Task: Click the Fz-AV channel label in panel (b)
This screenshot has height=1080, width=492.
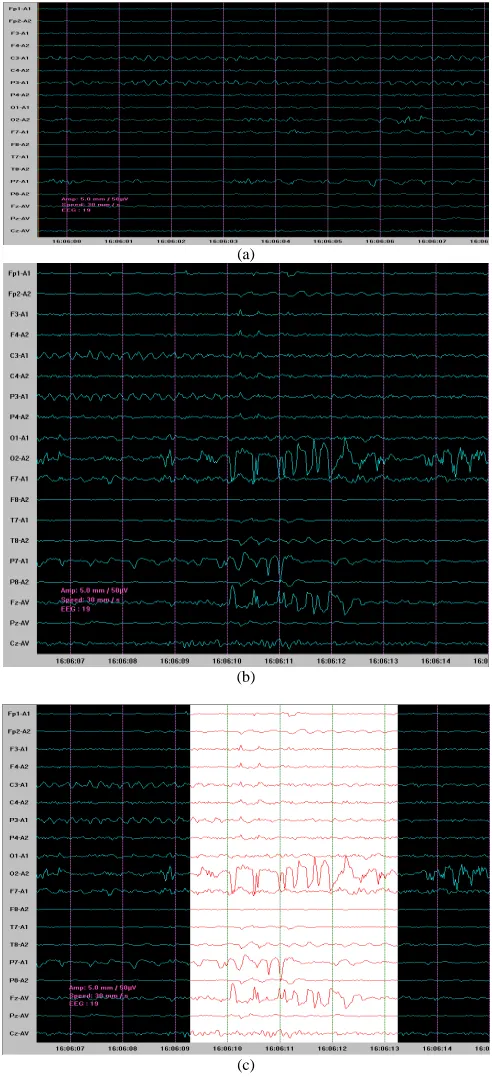Action: pyautogui.click(x=19, y=602)
